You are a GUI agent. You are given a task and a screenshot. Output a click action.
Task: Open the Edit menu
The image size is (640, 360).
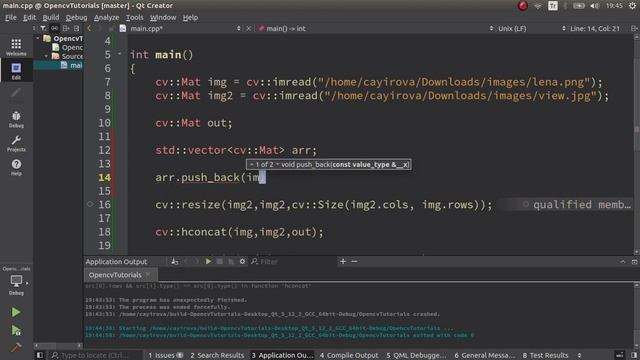point(29,17)
